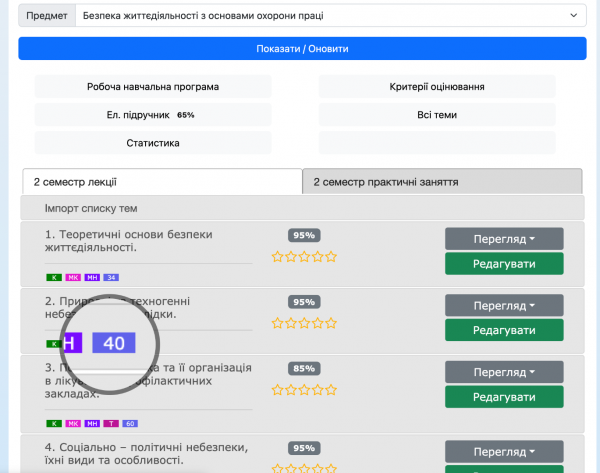Image resolution: width=600 pixels, height=473 pixels.
Task: Open Критерії оцінювання
Action: tap(437, 87)
